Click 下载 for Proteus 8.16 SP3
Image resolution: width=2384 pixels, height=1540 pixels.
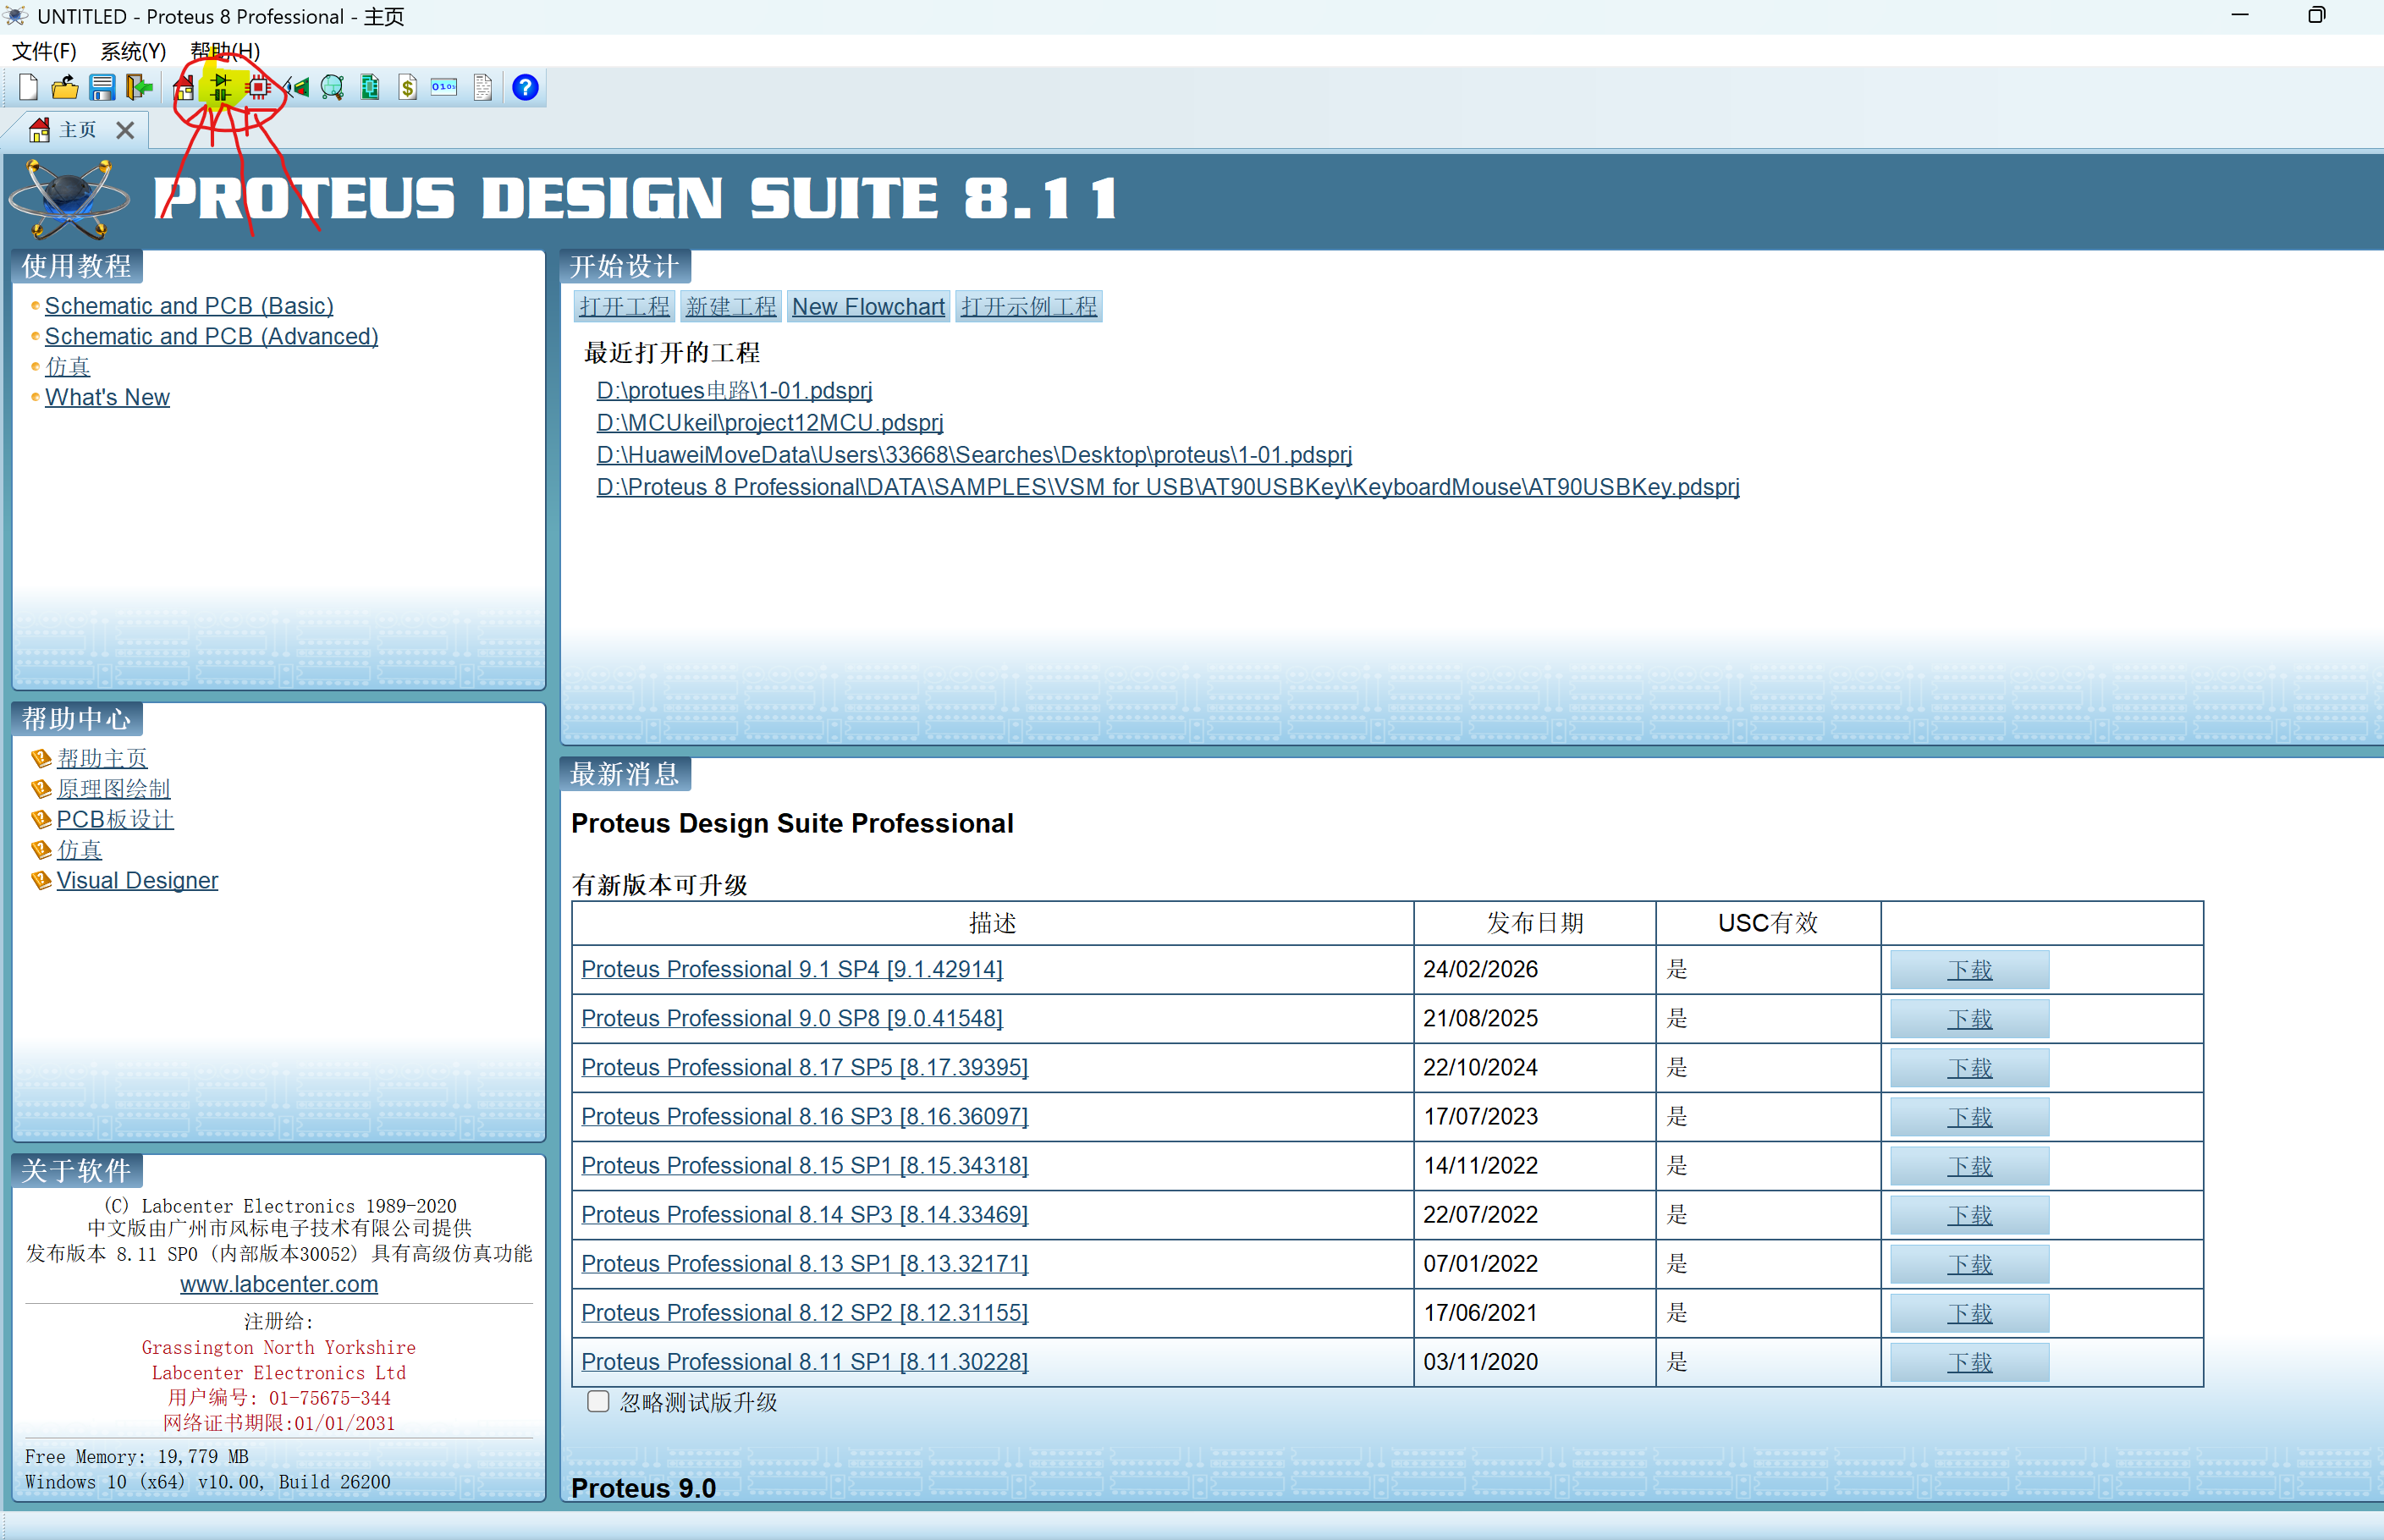pos(1969,1117)
